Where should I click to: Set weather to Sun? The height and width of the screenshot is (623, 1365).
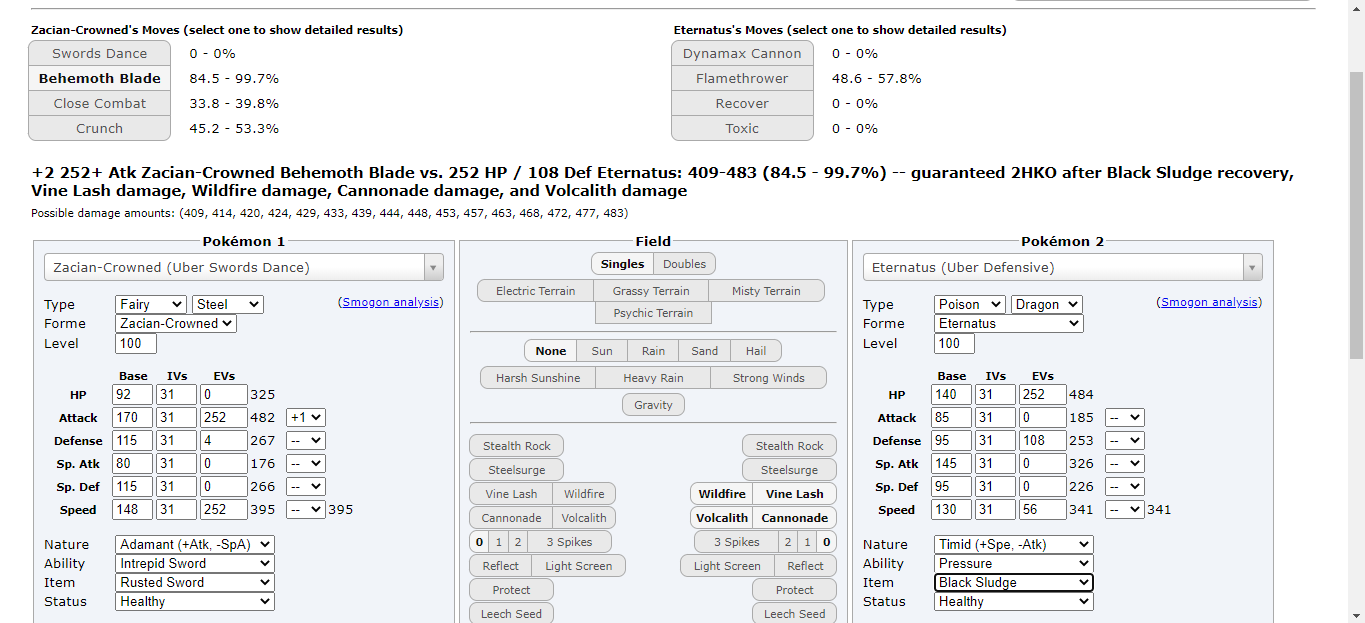coord(602,351)
